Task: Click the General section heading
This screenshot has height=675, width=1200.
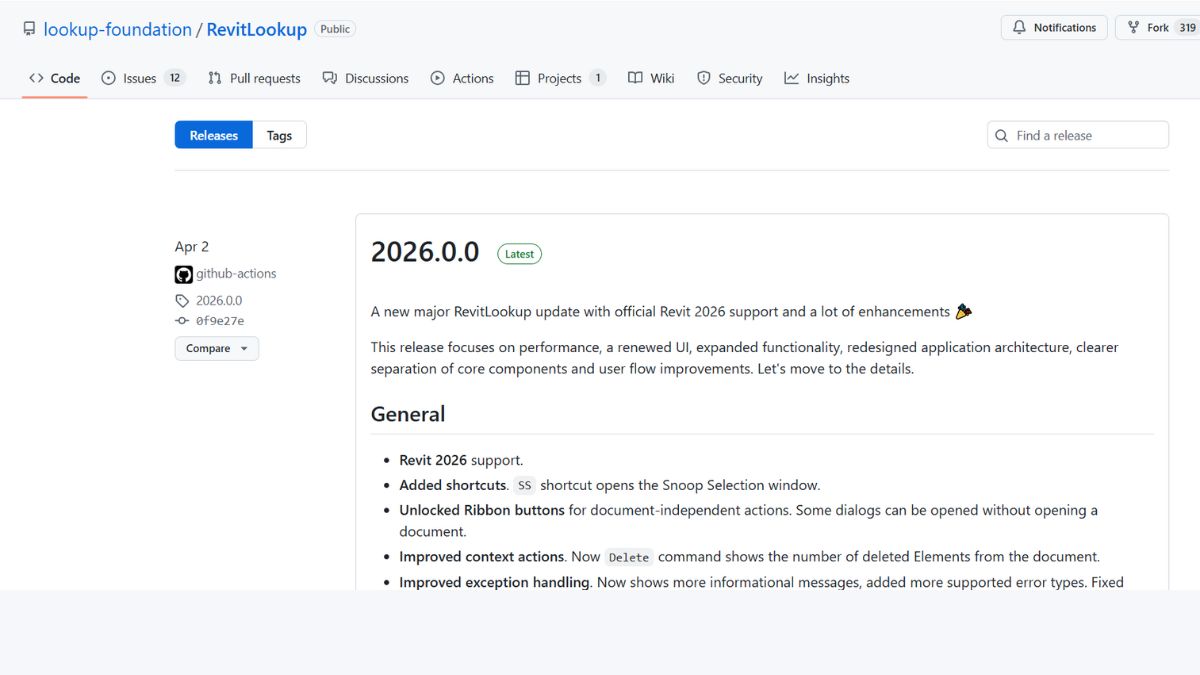Action: (x=408, y=414)
